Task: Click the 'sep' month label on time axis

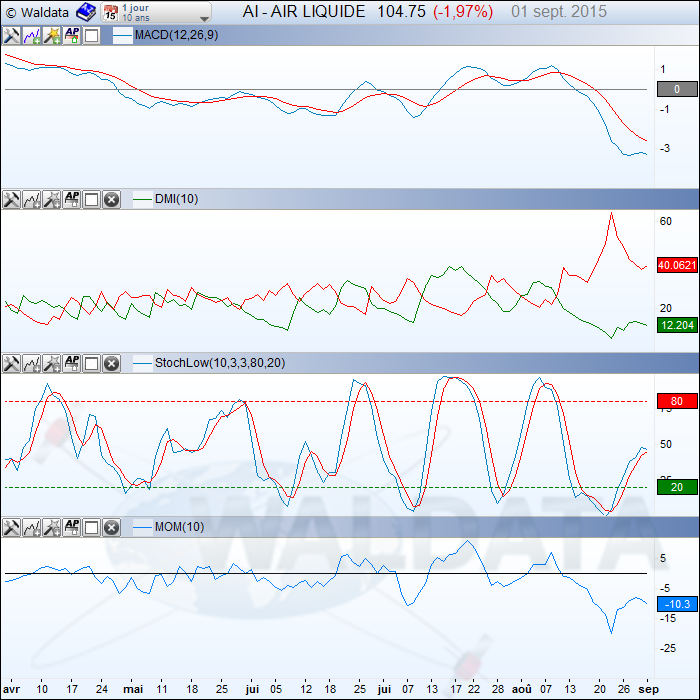Action: click(649, 690)
